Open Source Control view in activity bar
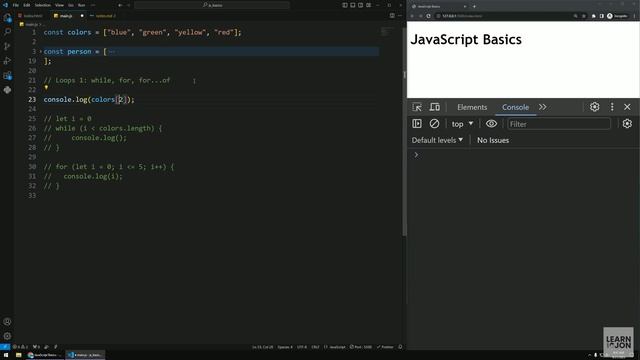640x360 pixels. 7,46
